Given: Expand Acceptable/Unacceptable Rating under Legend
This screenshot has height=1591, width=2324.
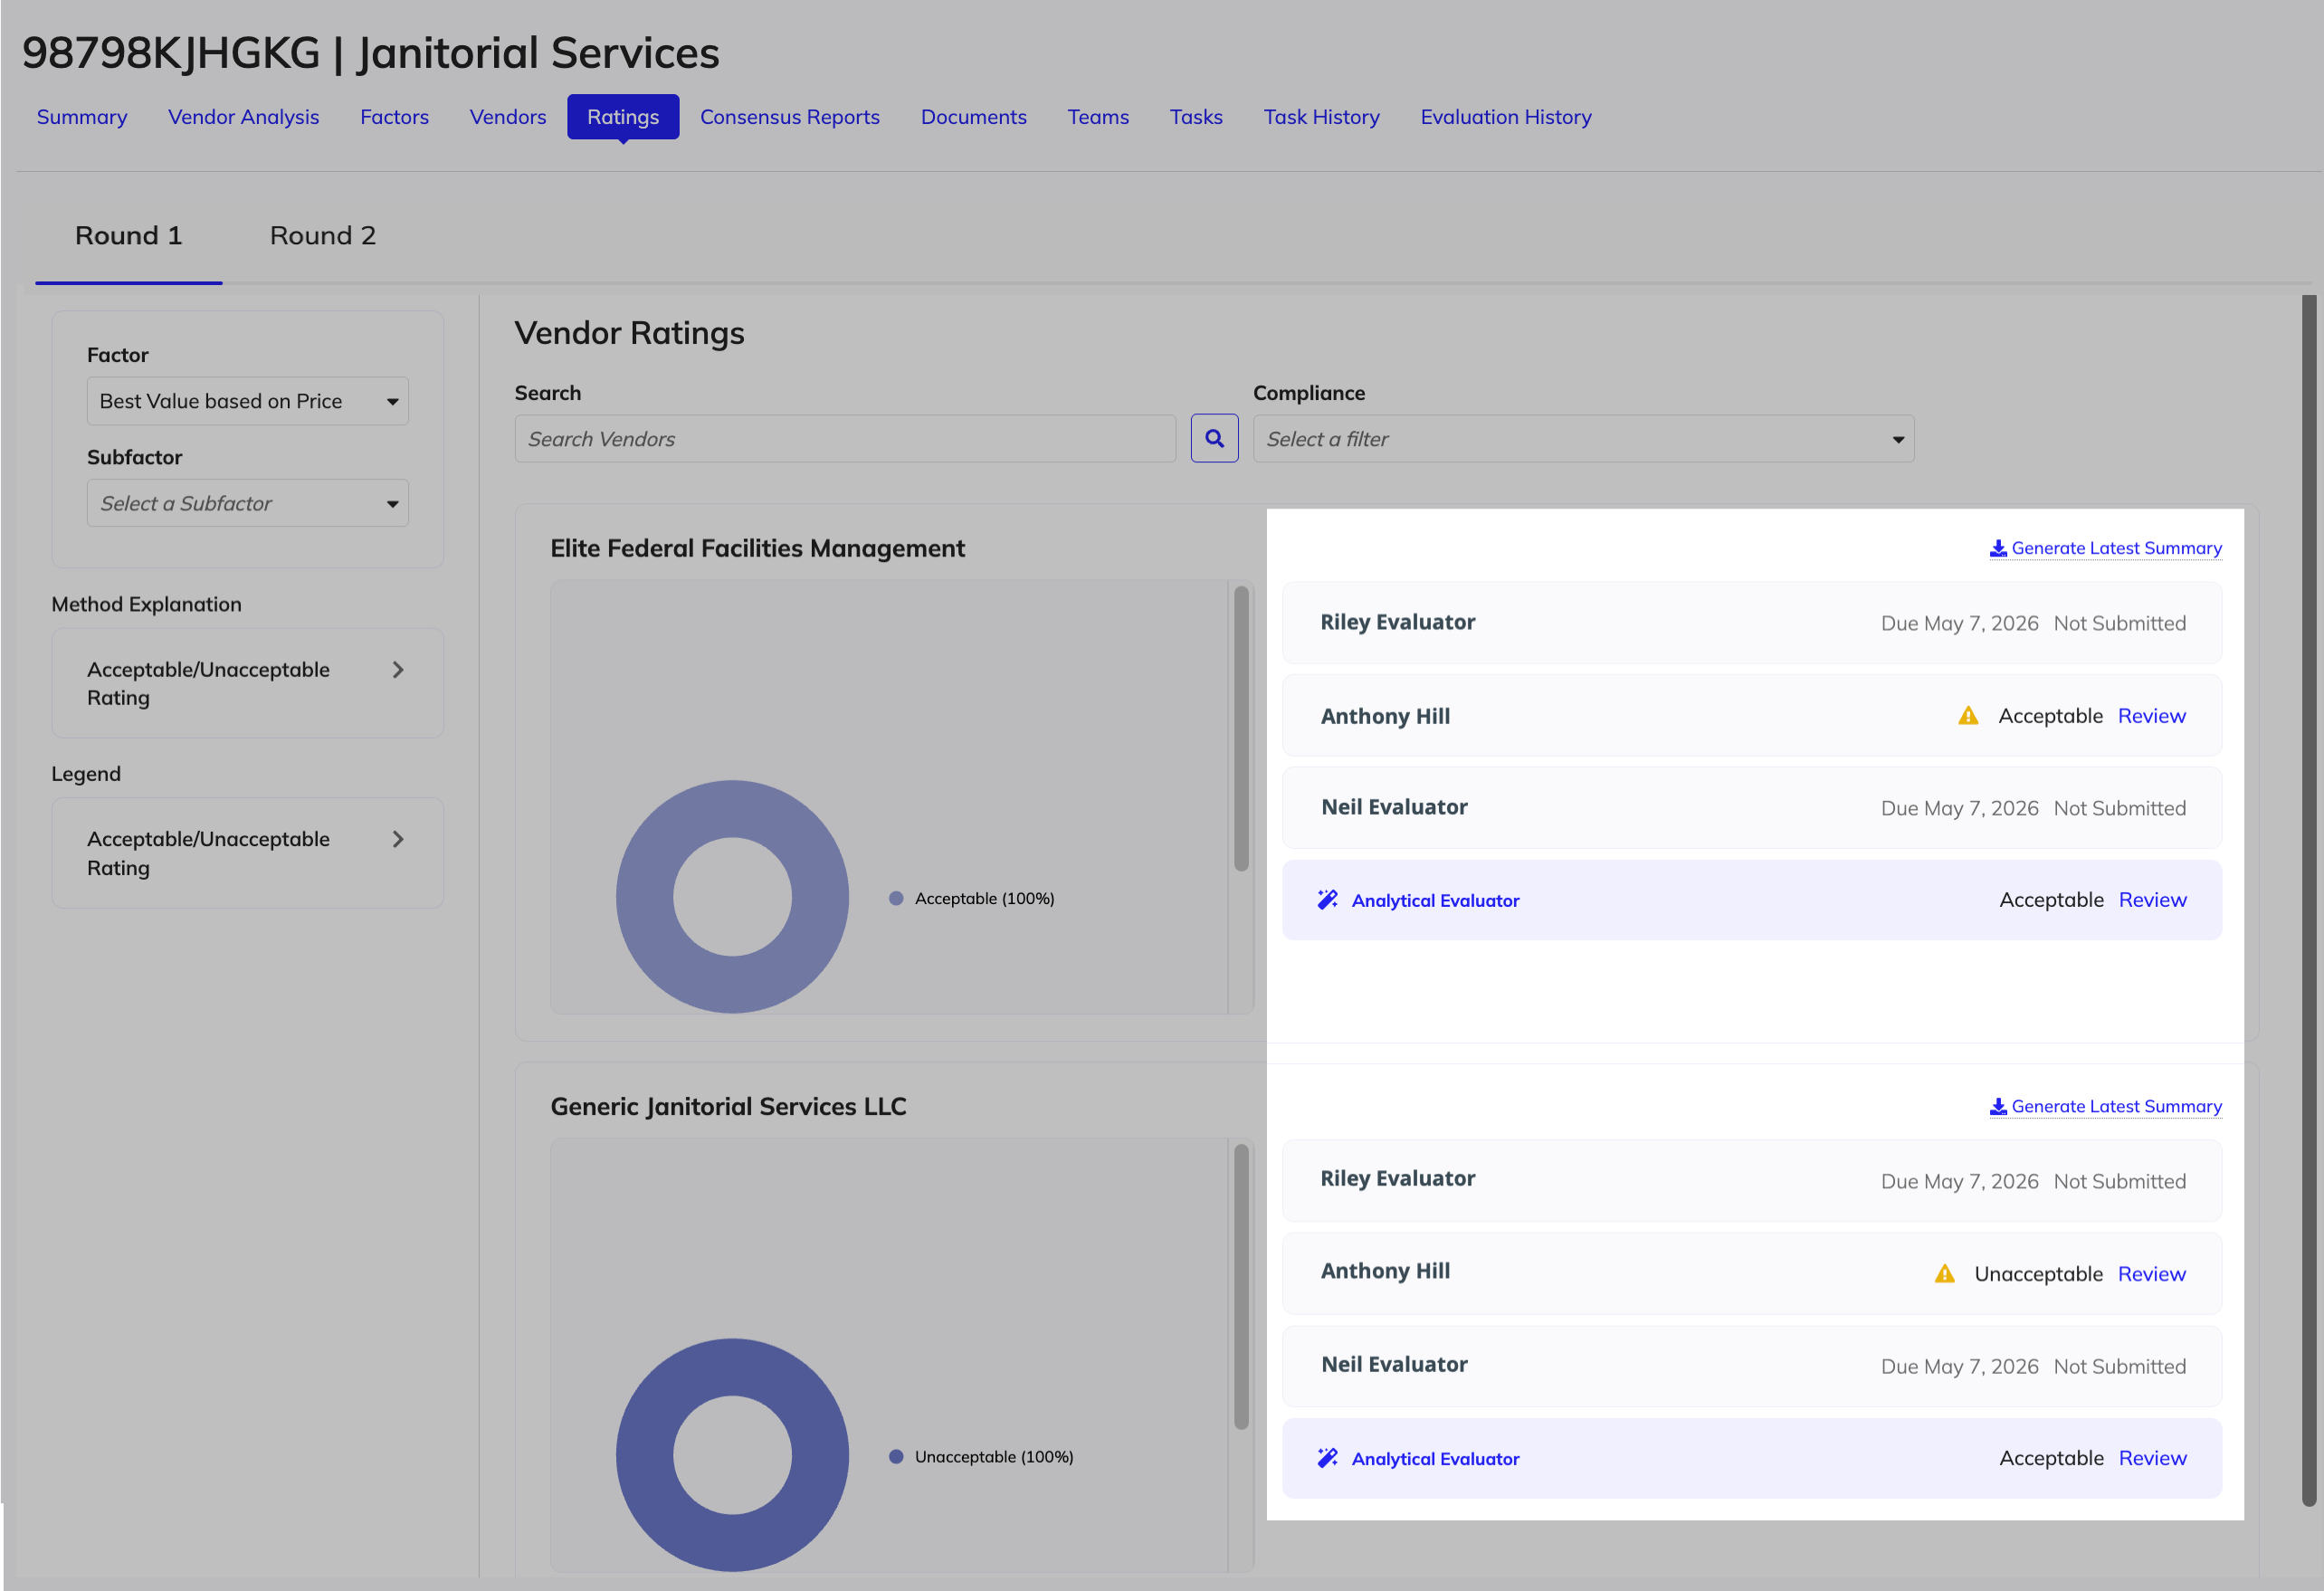Looking at the screenshot, I should pos(247,853).
